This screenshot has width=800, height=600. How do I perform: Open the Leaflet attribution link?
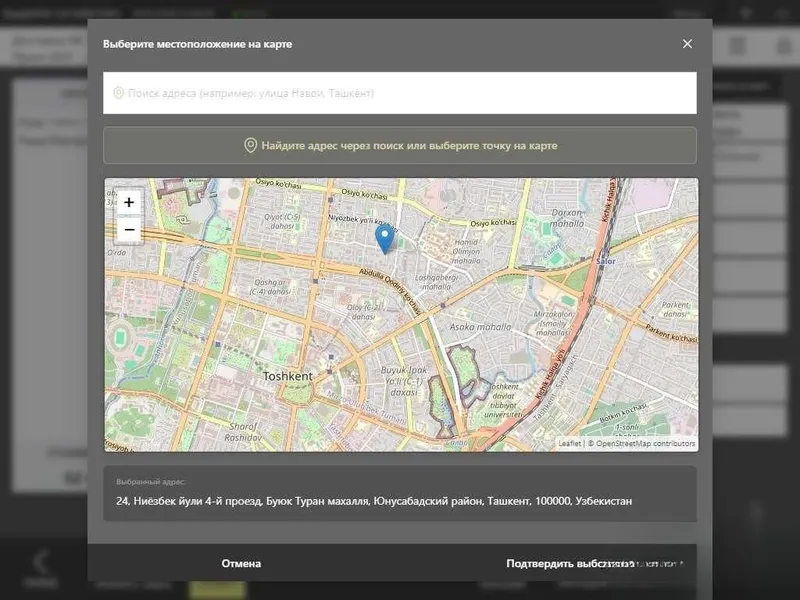coord(569,443)
